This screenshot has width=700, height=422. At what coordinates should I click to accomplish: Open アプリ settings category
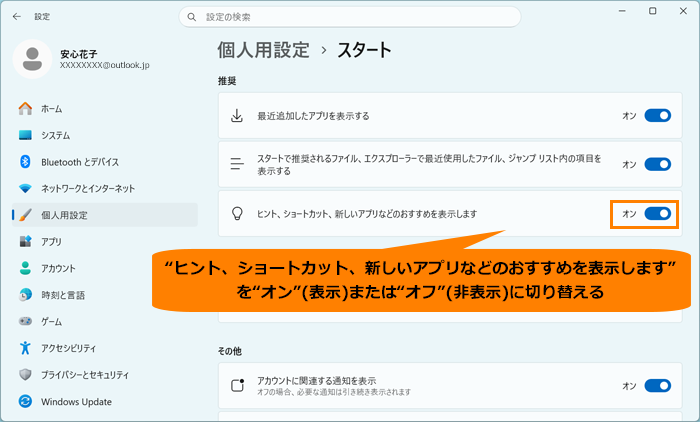(x=105, y=242)
